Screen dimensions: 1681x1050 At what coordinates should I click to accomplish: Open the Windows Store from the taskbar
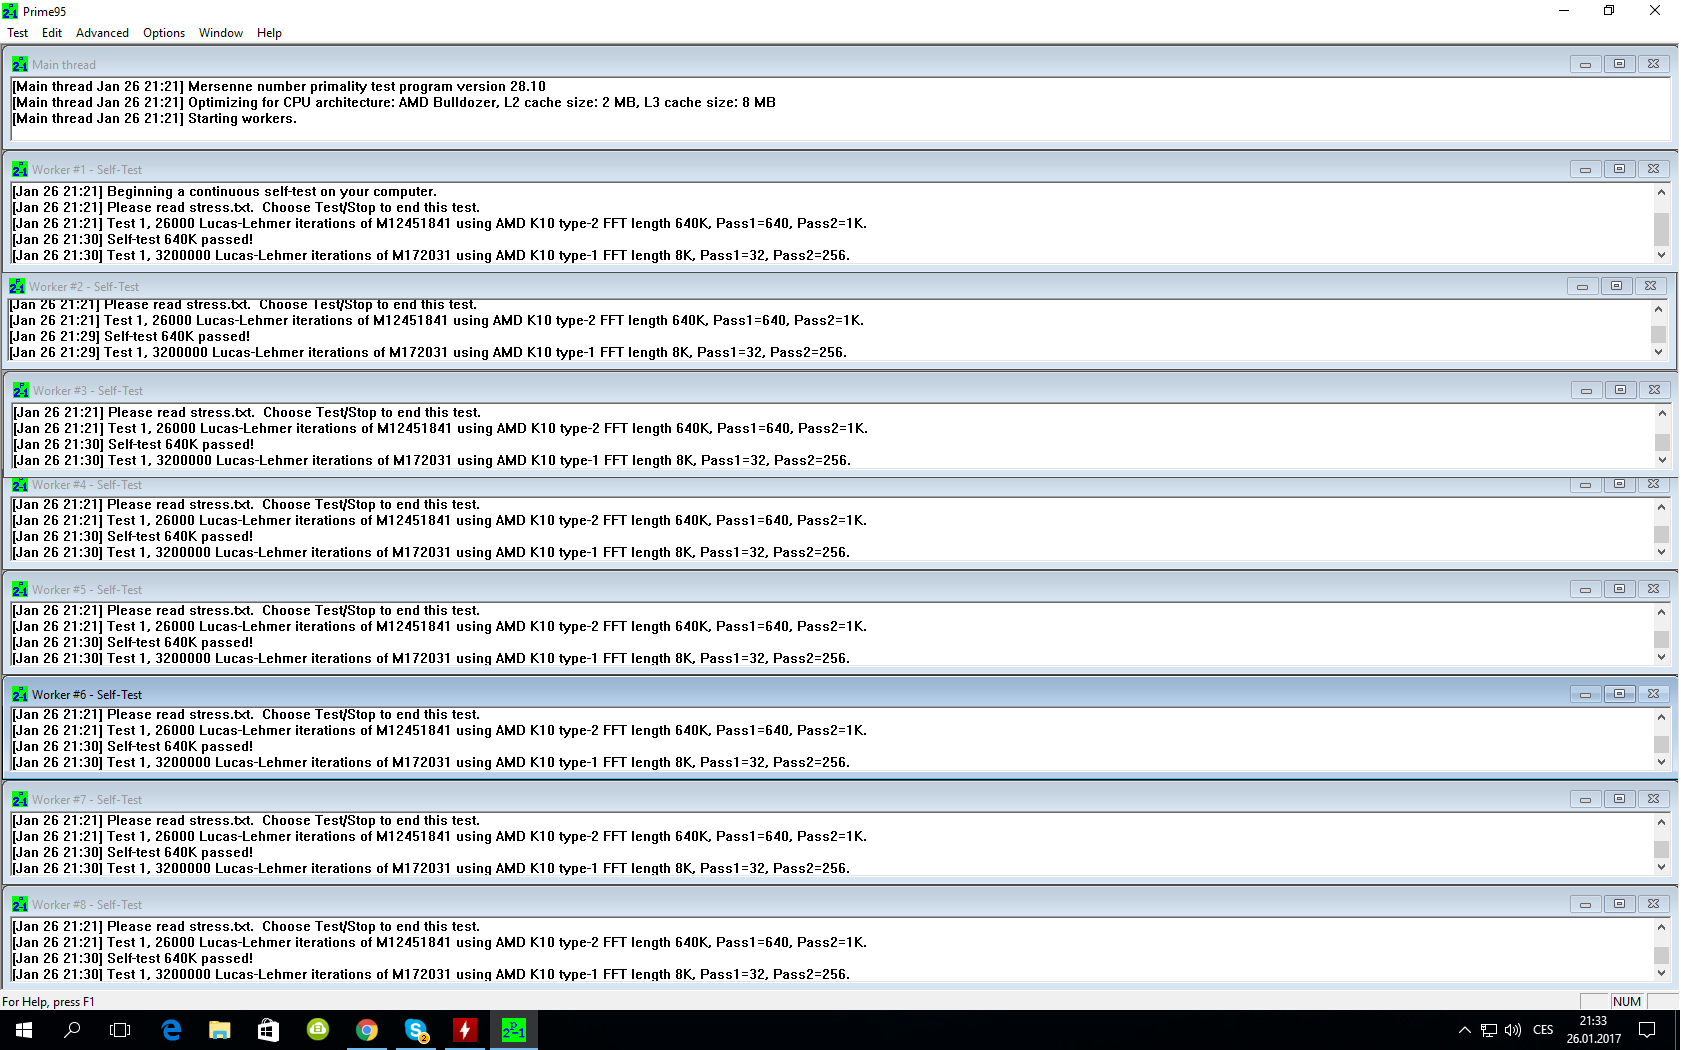[269, 1030]
